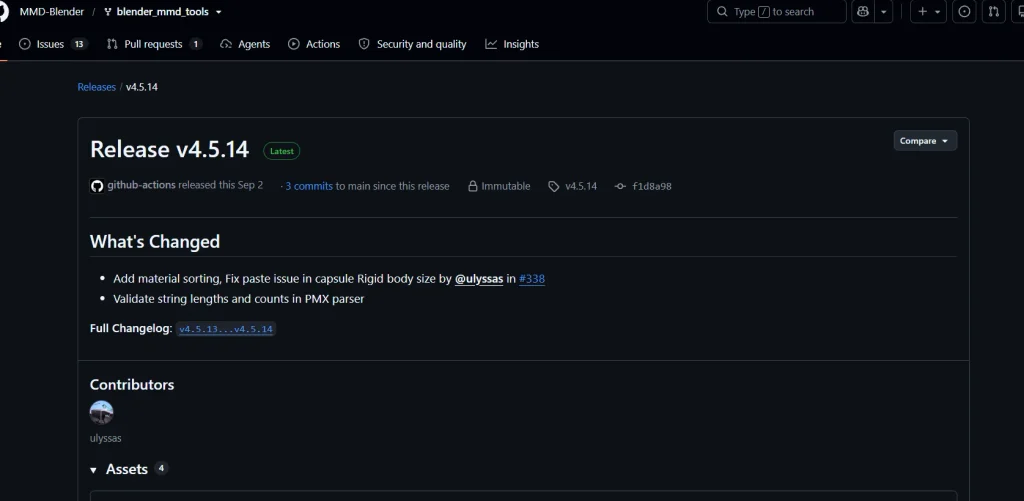Screen dimensions: 1024x501
Task: Click the tag icon next to v4.5.14
Action: pyautogui.click(x=554, y=187)
